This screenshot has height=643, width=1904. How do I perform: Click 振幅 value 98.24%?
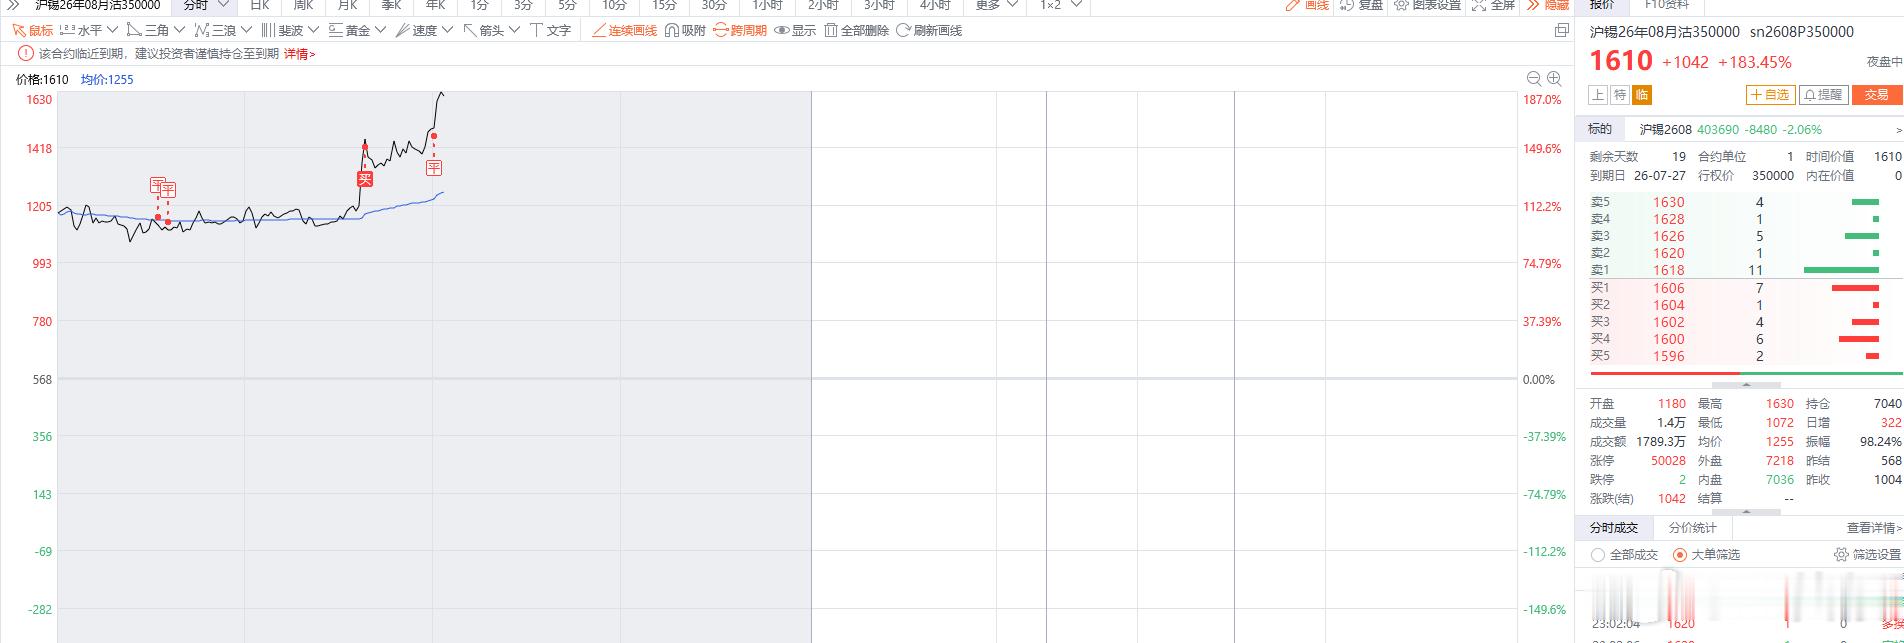pos(1880,441)
